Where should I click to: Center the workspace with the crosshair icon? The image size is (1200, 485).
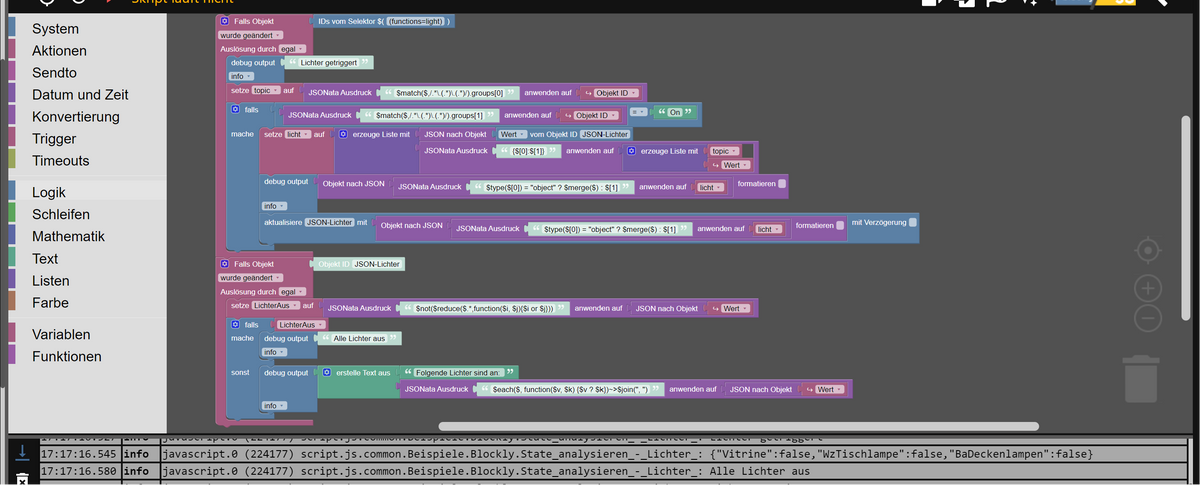(1148, 249)
